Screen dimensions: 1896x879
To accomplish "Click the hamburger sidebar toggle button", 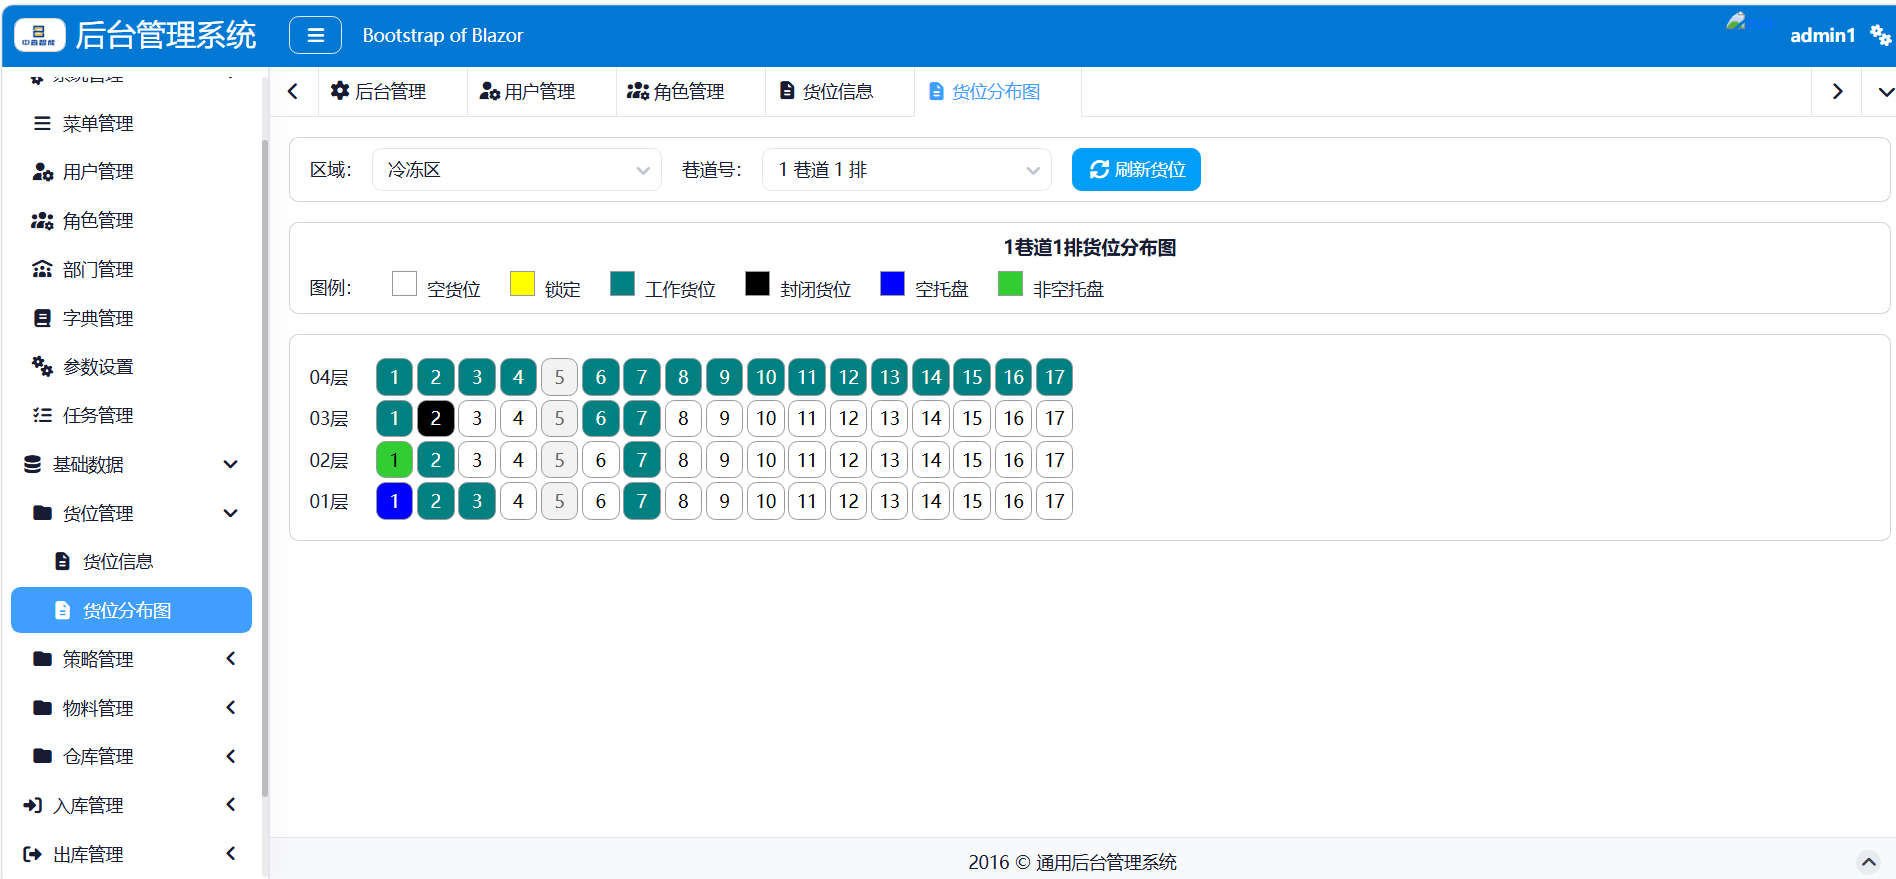I will (315, 35).
